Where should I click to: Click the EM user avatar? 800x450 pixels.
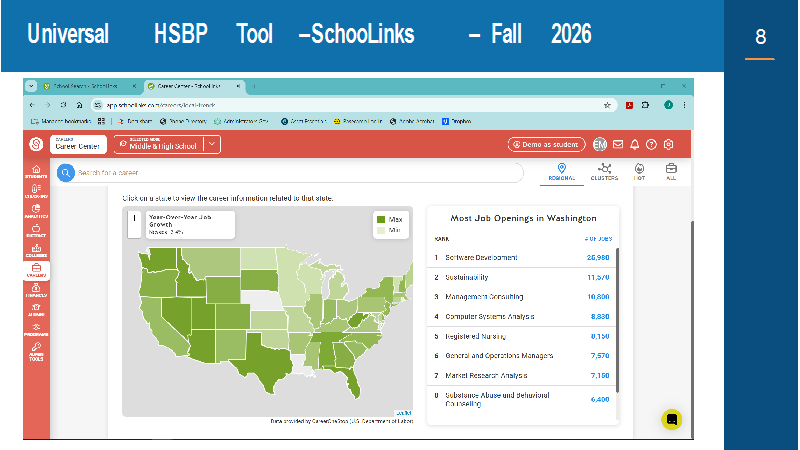(600, 144)
